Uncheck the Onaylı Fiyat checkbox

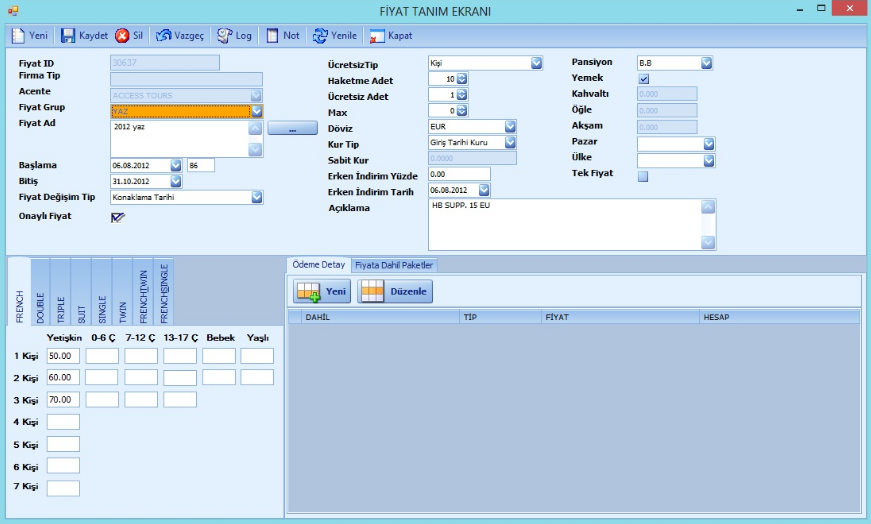tap(117, 217)
